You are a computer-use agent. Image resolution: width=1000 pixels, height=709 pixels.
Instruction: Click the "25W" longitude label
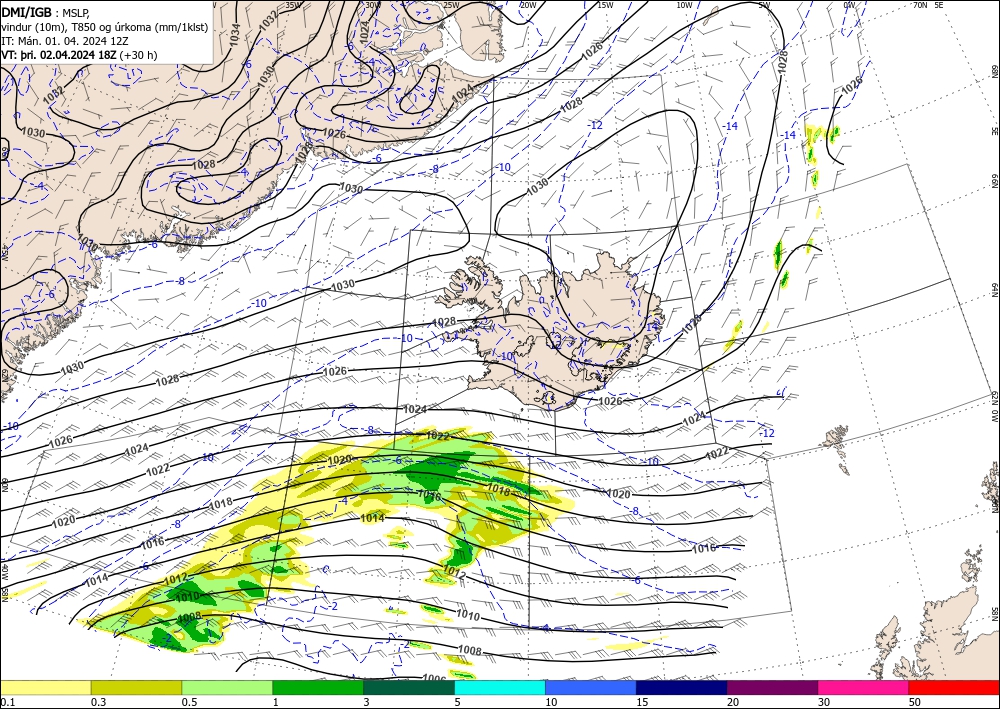click(x=450, y=5)
